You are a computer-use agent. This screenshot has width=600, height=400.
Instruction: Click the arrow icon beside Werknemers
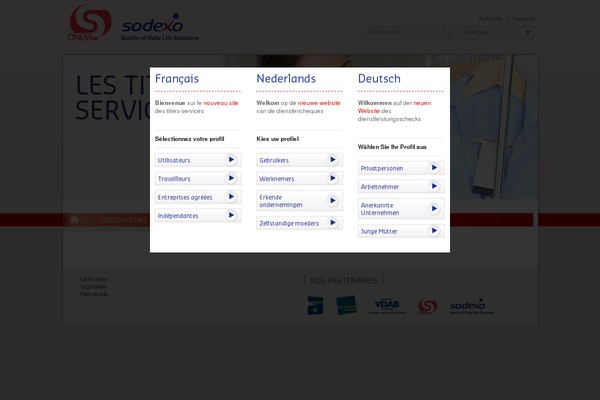333,178
